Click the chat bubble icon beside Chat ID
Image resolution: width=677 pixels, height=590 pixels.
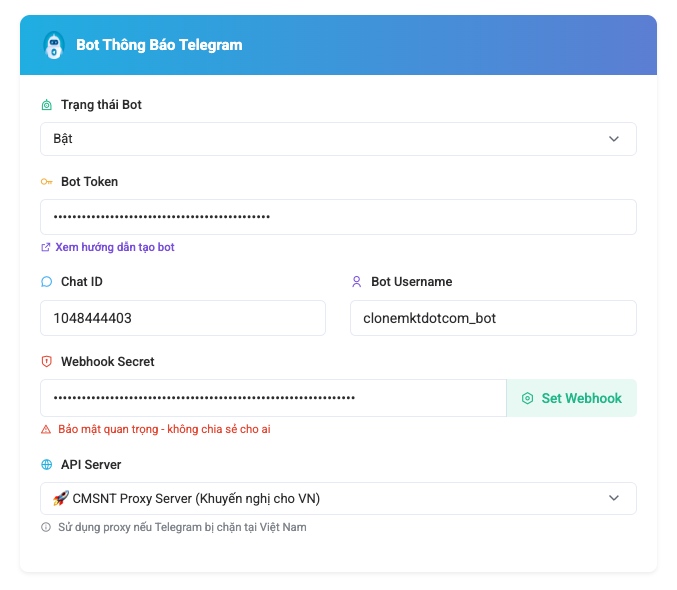tap(47, 282)
